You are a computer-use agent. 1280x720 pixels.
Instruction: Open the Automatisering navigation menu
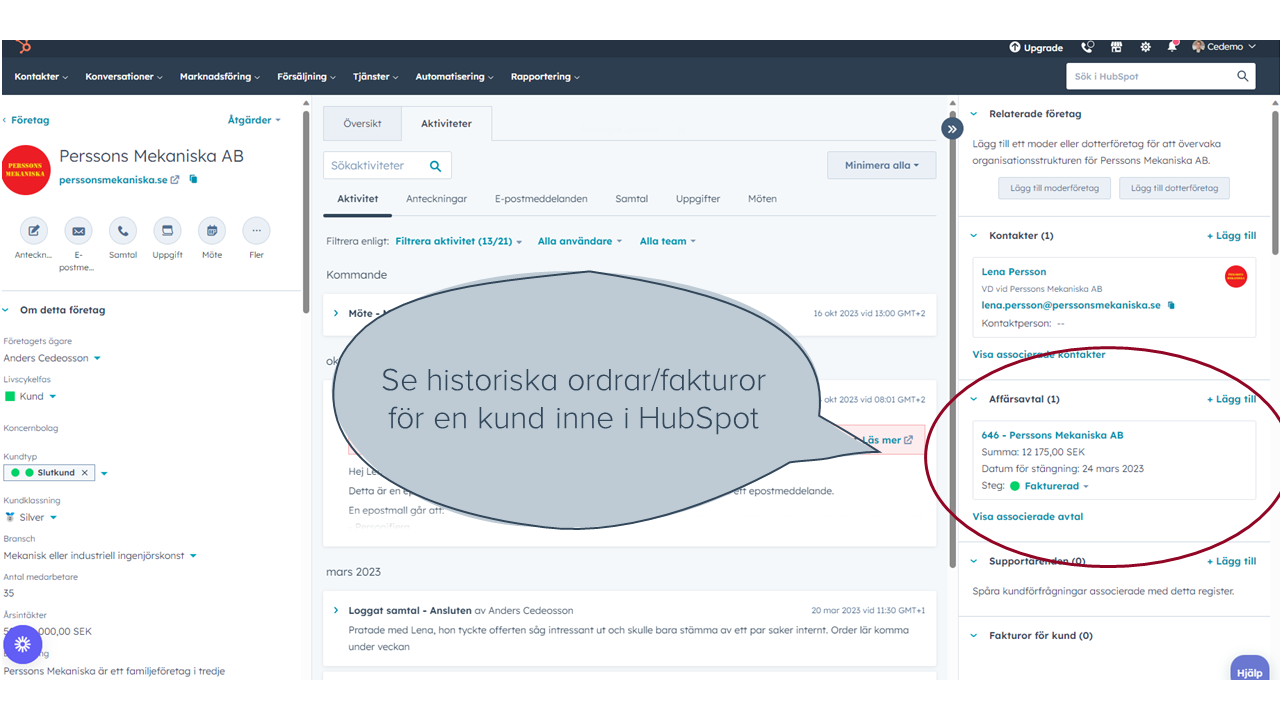coord(455,77)
